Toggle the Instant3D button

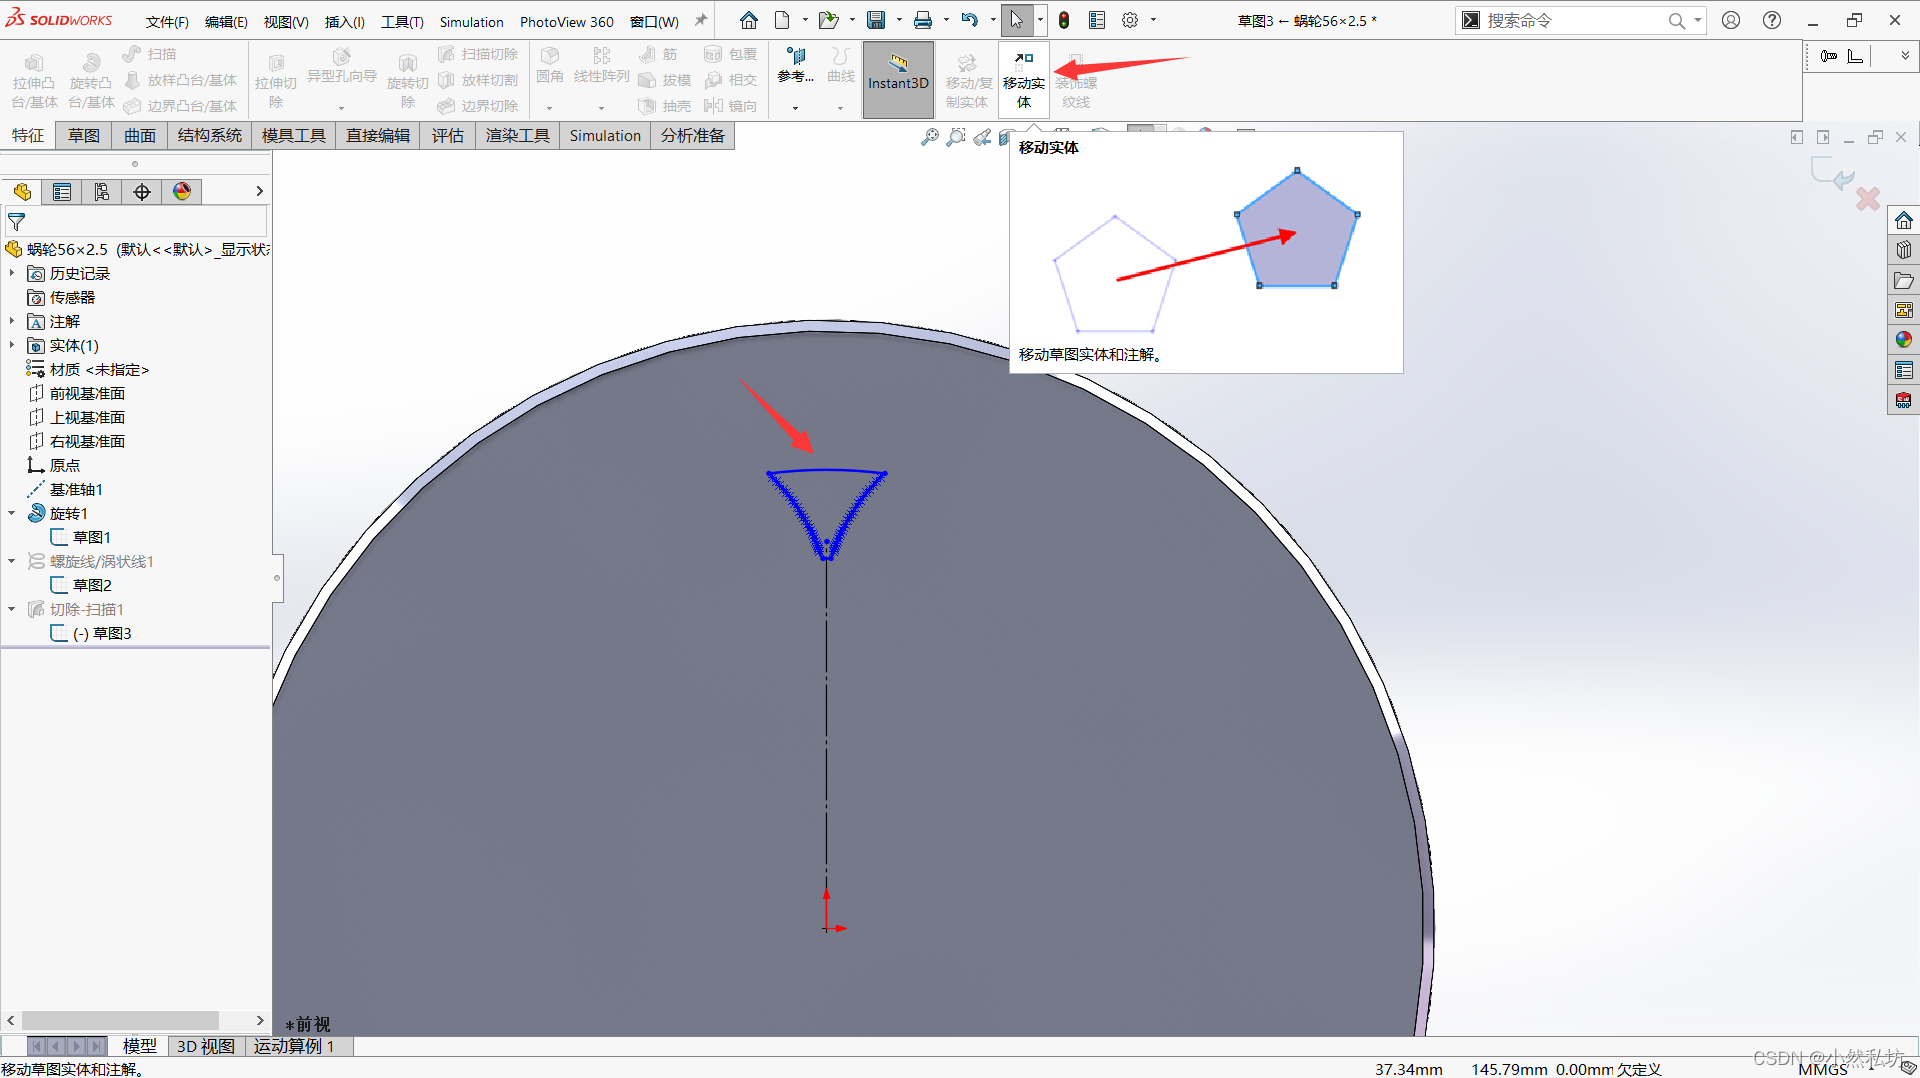(898, 80)
